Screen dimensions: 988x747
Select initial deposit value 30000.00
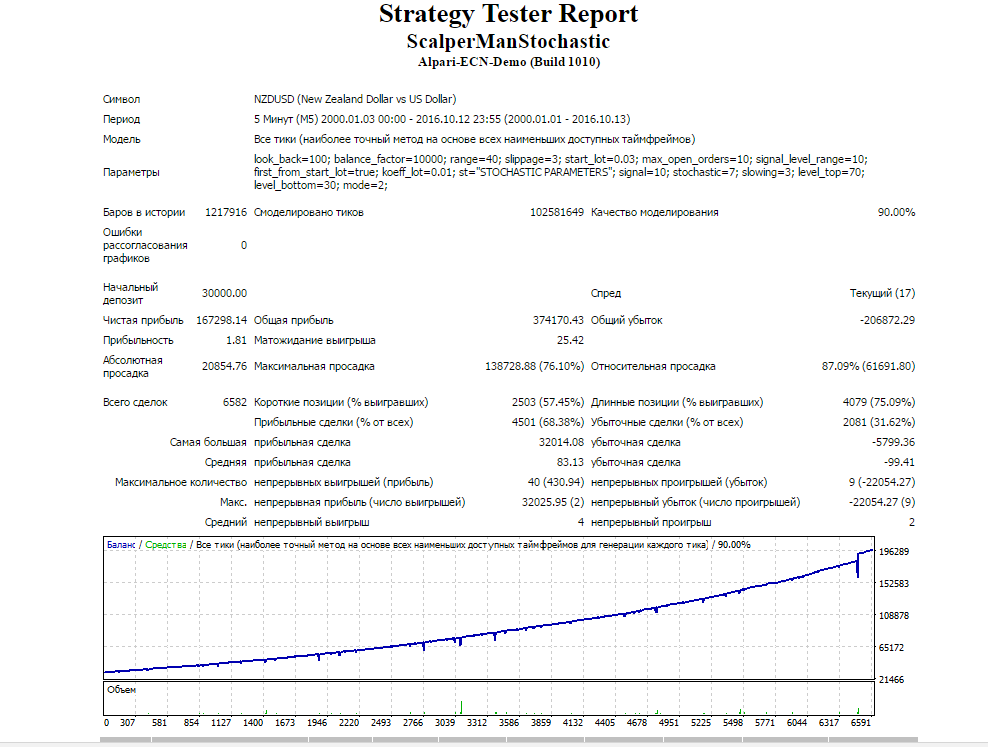[224, 293]
